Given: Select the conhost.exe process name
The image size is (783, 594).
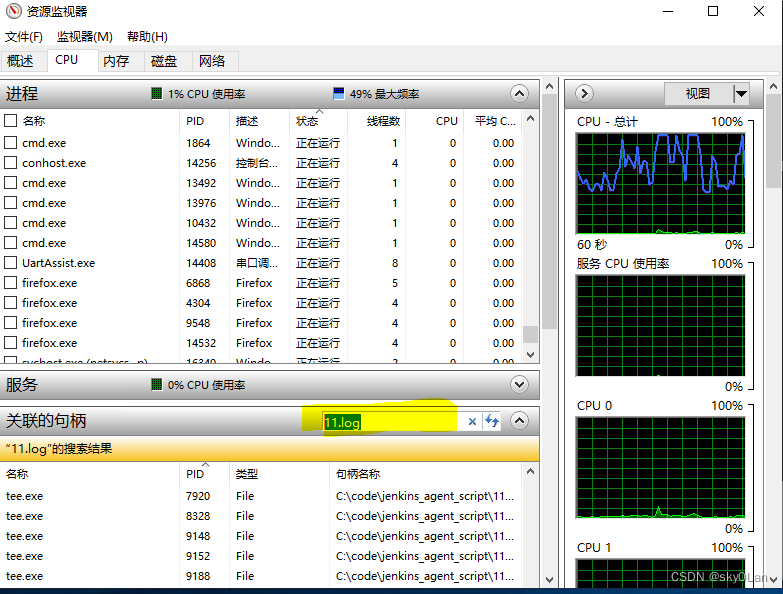Looking at the screenshot, I should click(x=54, y=163).
